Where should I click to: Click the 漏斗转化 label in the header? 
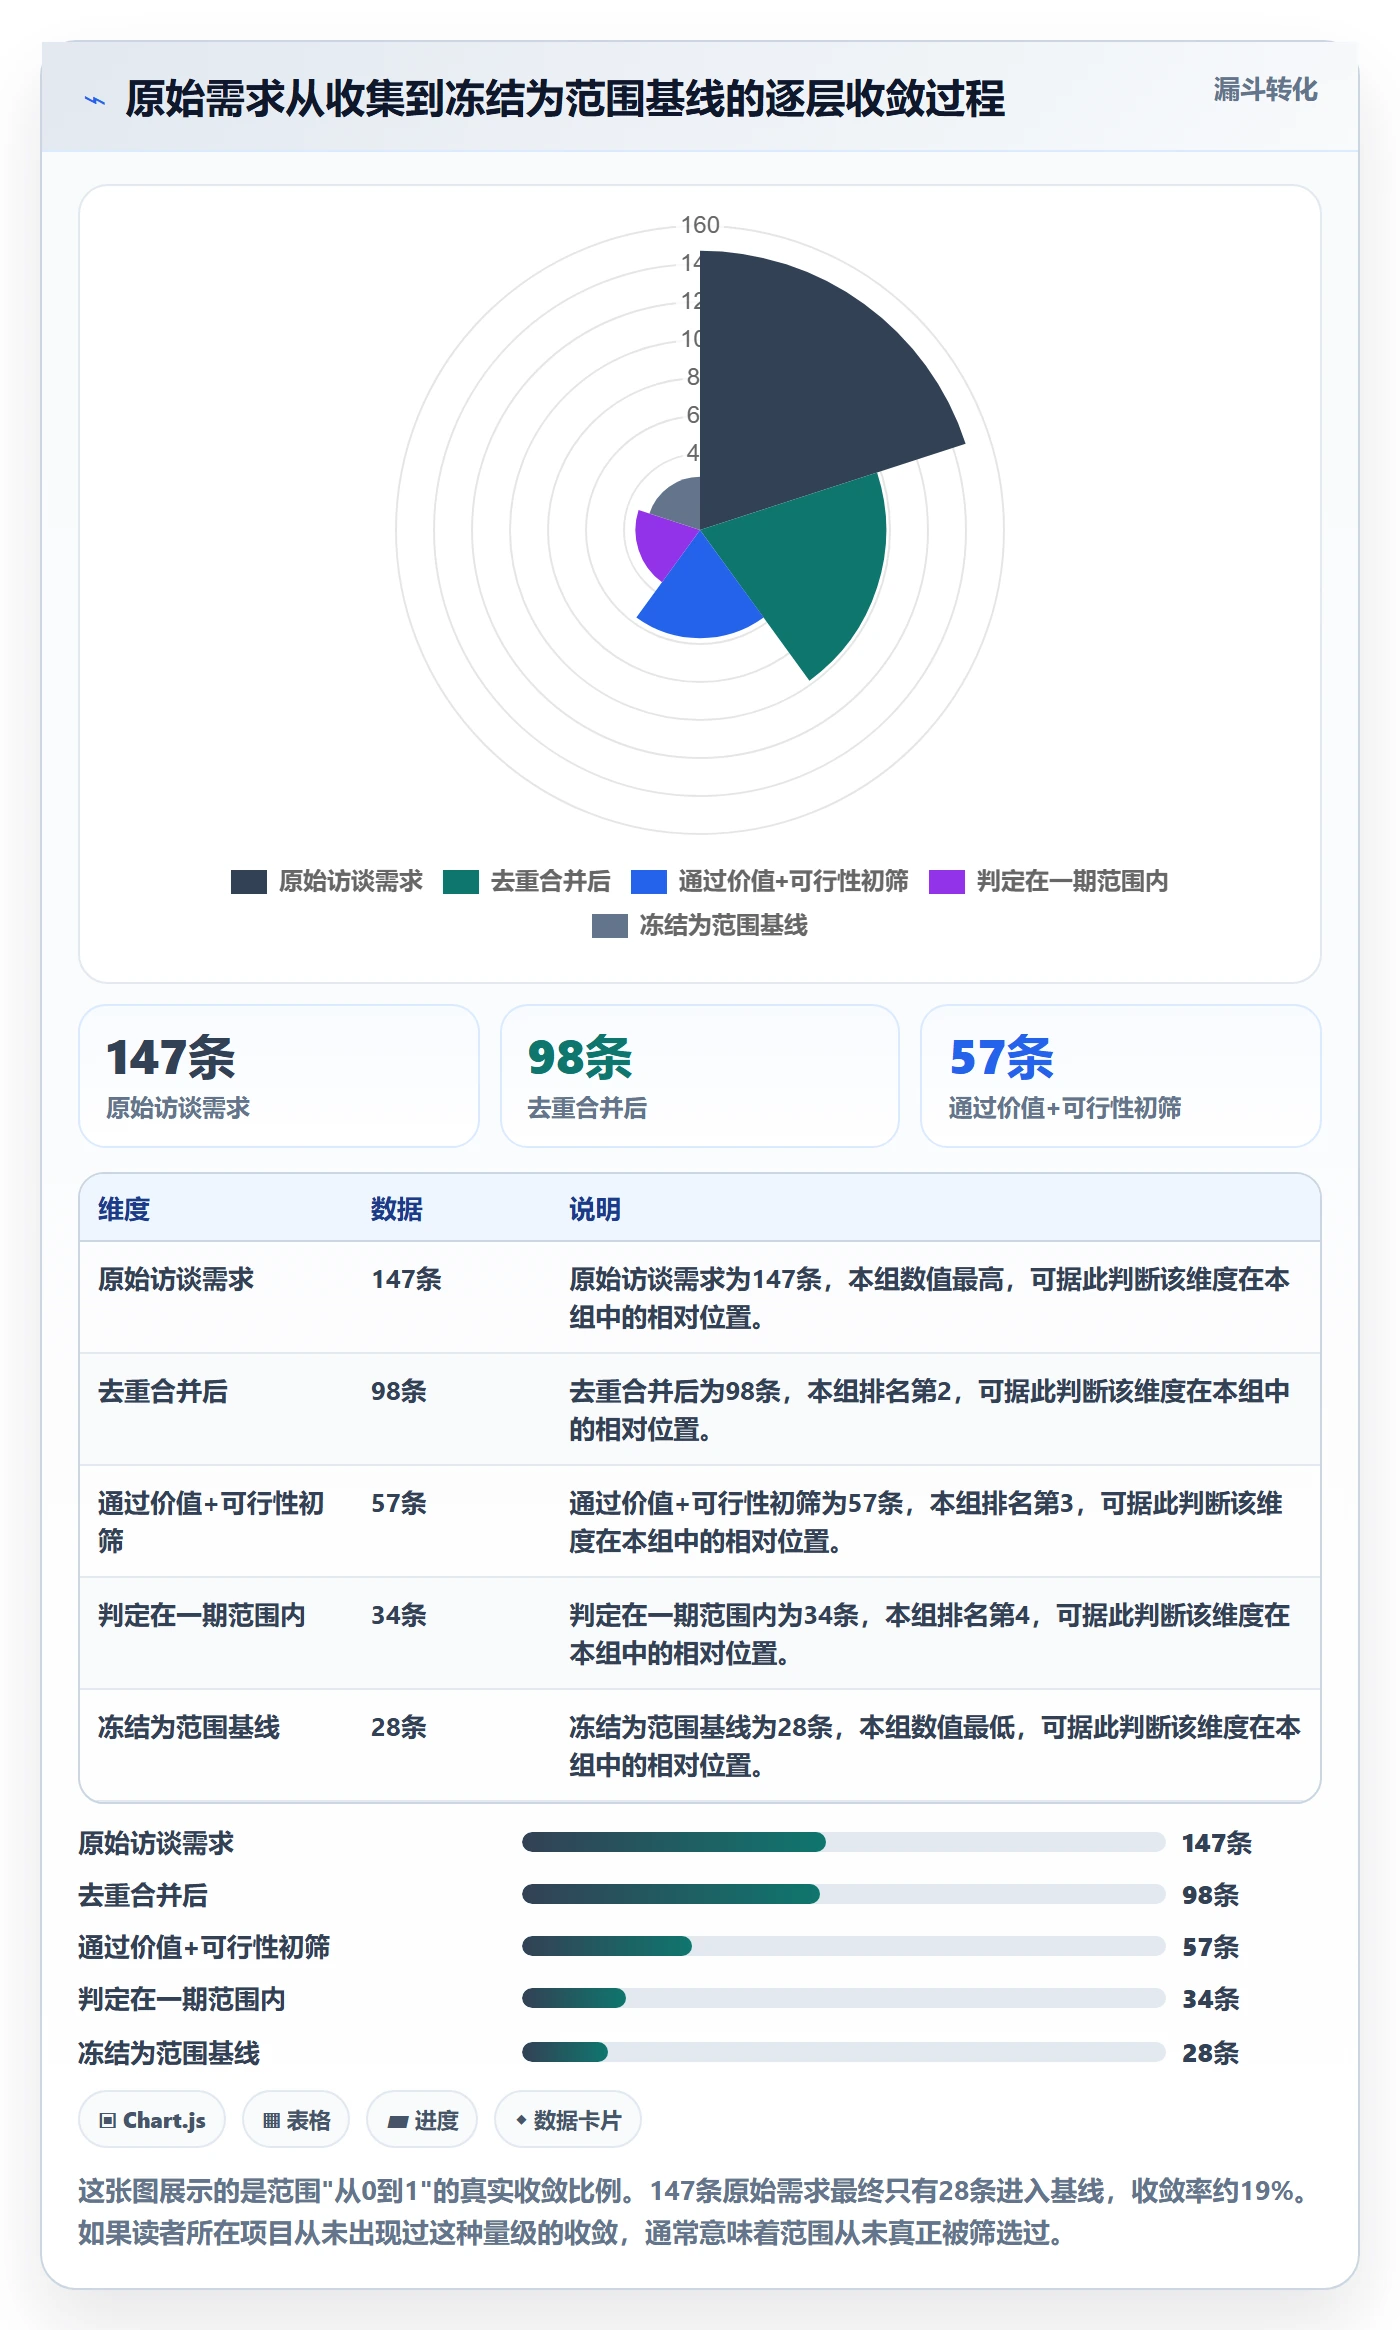click(x=1265, y=90)
